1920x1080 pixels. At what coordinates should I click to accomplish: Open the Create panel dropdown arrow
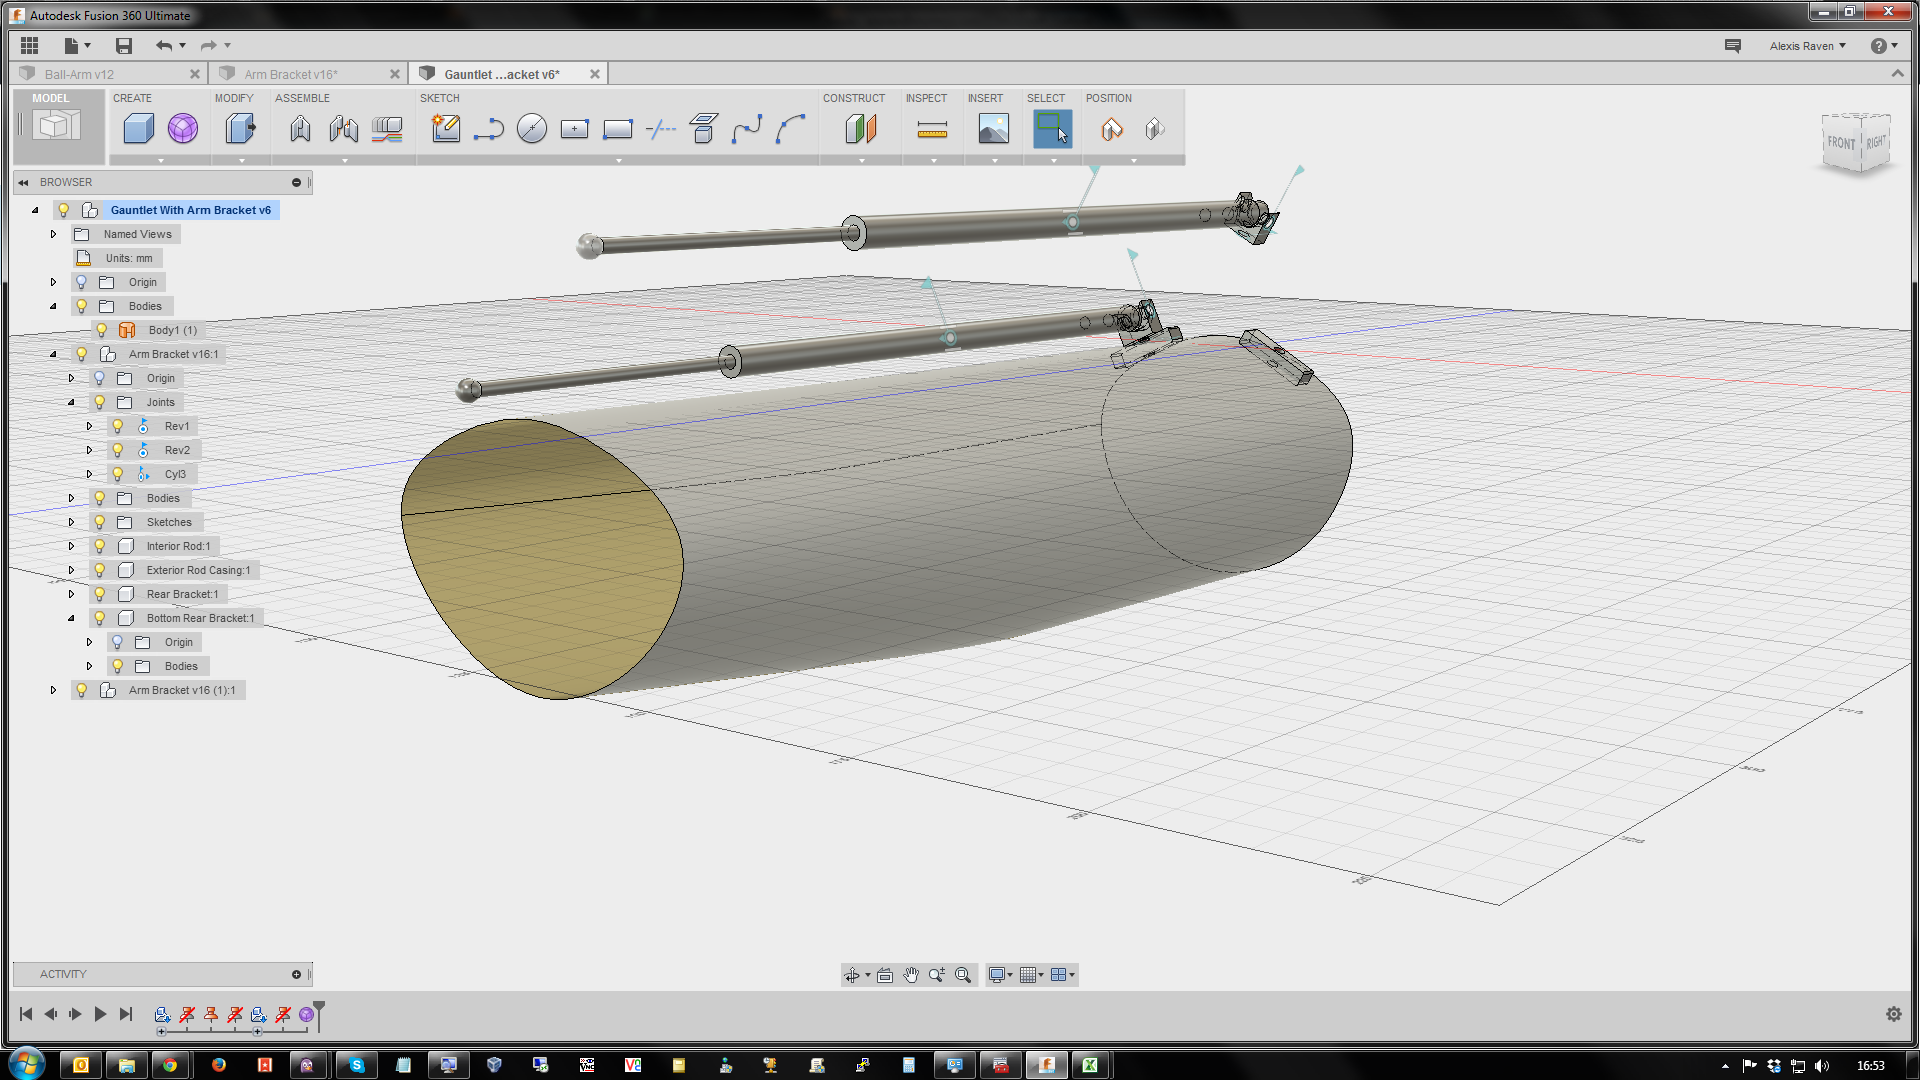tap(160, 160)
